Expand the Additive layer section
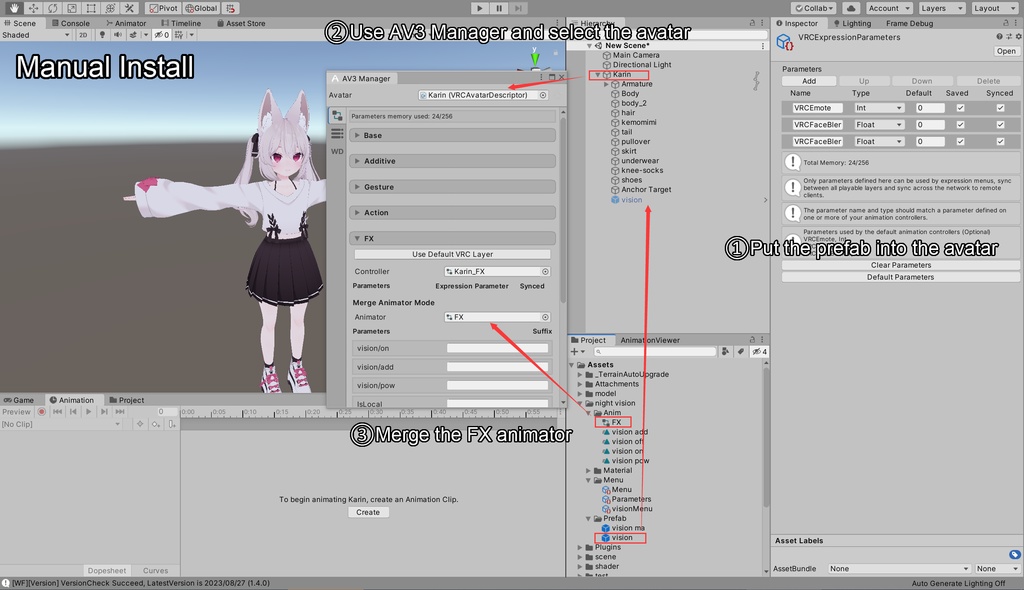 click(453, 161)
